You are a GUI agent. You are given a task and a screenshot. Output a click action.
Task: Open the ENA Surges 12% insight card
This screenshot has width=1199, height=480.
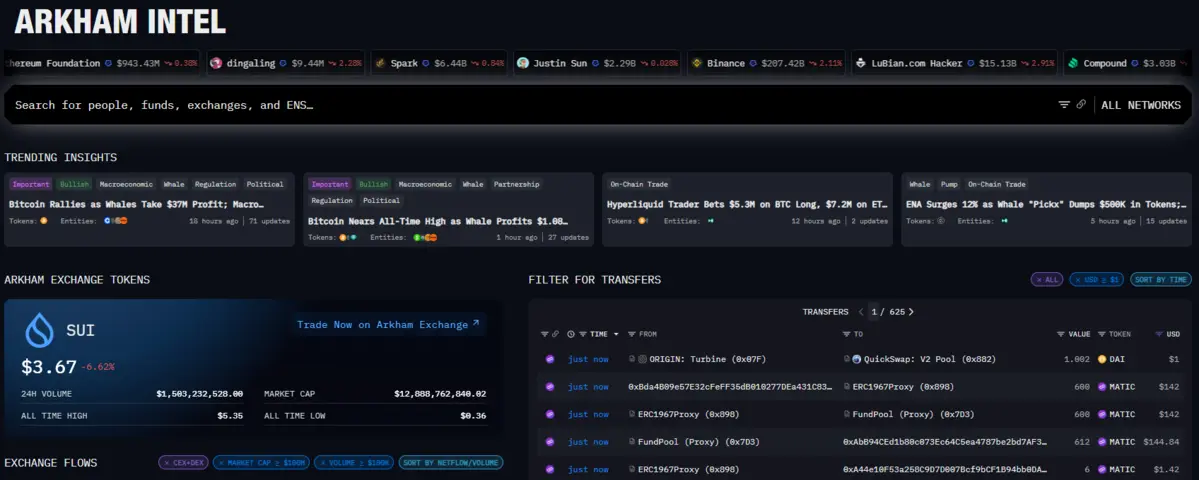pyautogui.click(x=1047, y=204)
